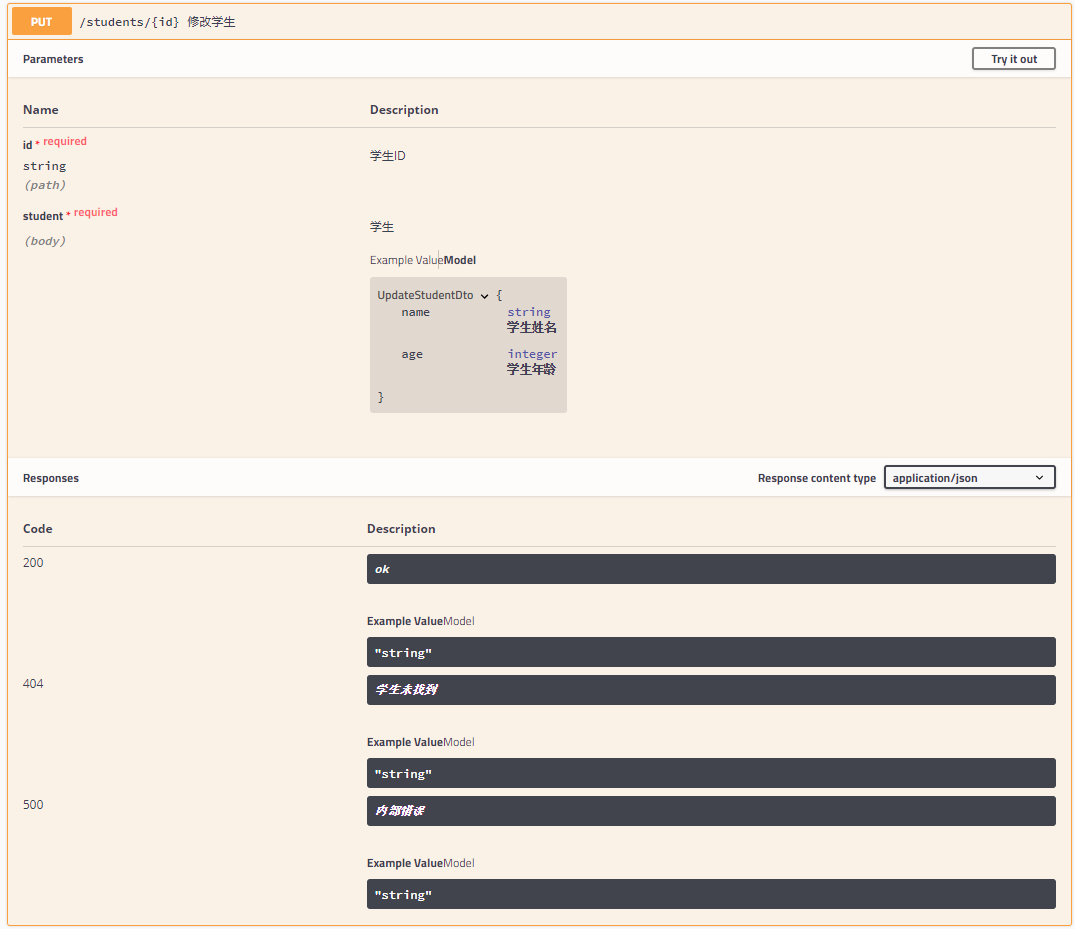Click the 学生姓名 field description
This screenshot has width=1075, height=929.
coord(531,328)
